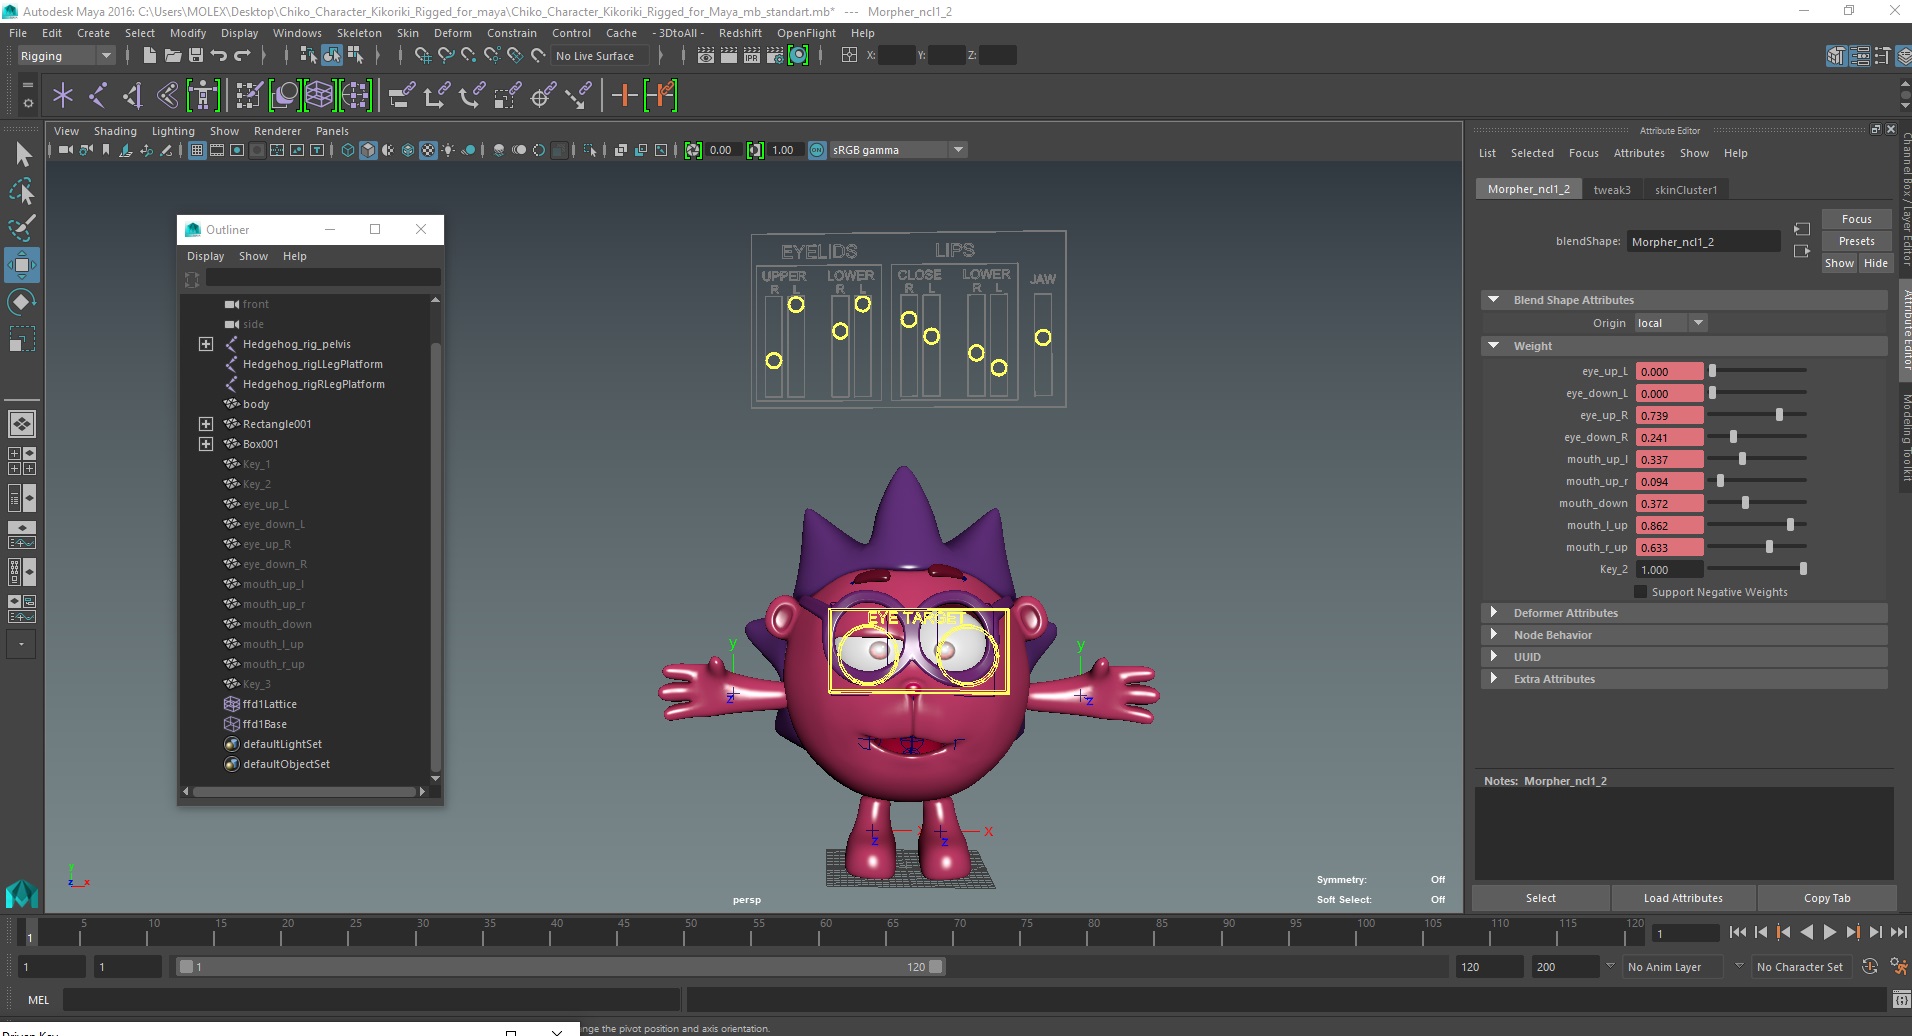The width and height of the screenshot is (1912, 1036).
Task: Click the Quick Rig shelf icon
Action: coord(203,95)
